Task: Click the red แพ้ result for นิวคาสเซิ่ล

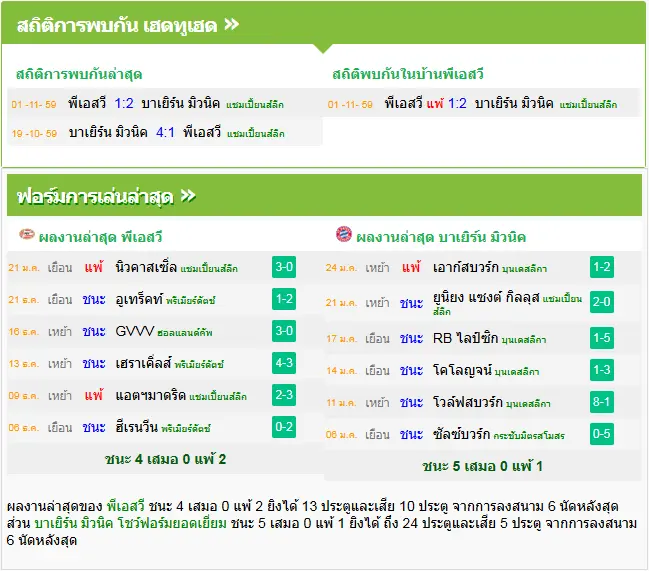Action: pyautogui.click(x=94, y=267)
